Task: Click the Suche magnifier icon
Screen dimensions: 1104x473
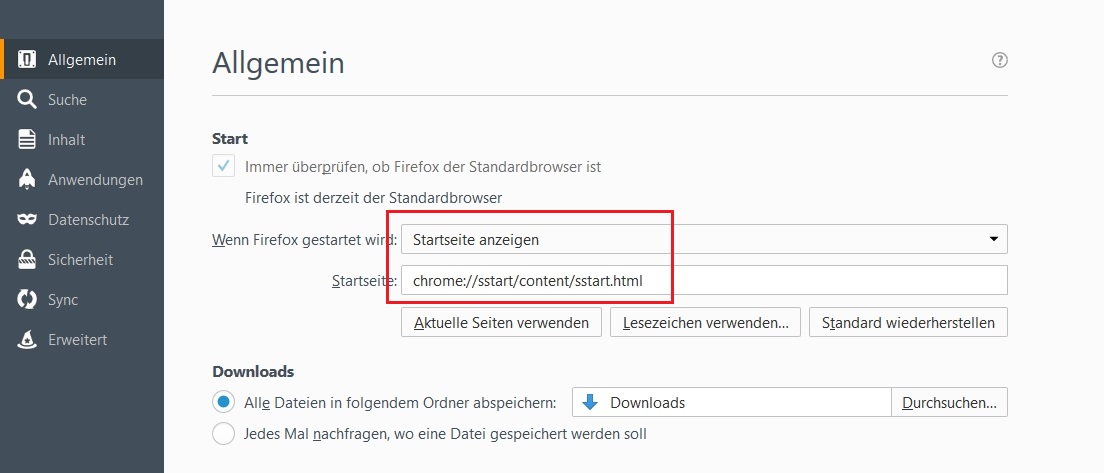Action: [x=28, y=100]
